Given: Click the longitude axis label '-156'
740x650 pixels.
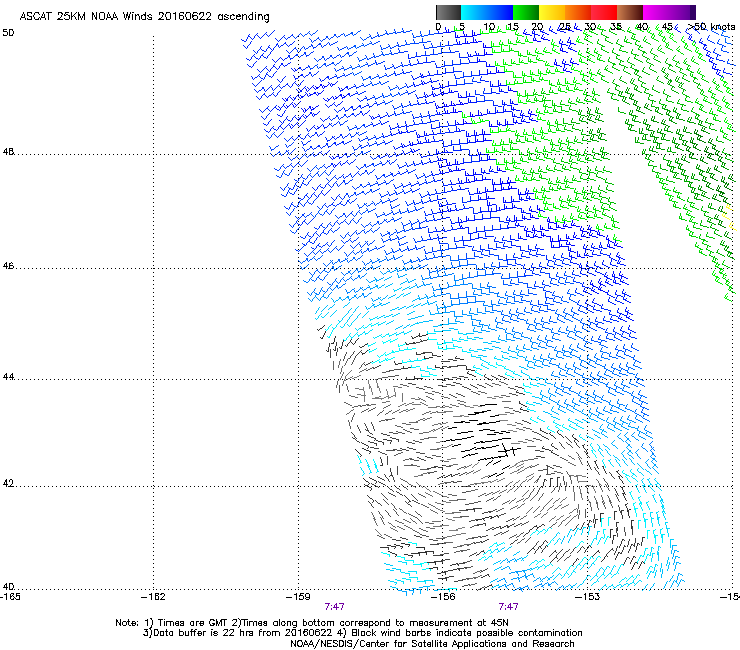Looking at the screenshot, I should tap(443, 597).
